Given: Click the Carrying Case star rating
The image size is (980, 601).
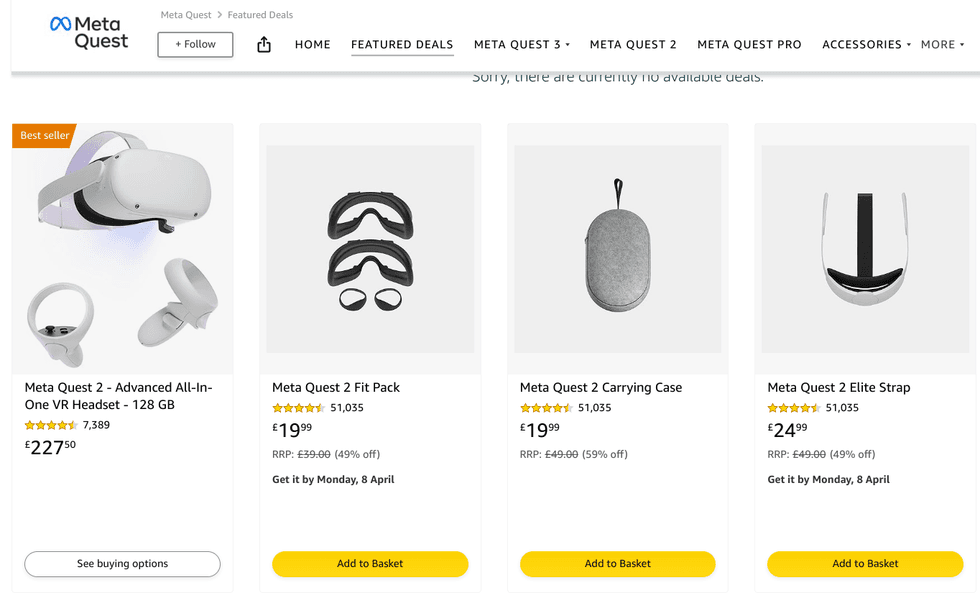Looking at the screenshot, I should 546,408.
